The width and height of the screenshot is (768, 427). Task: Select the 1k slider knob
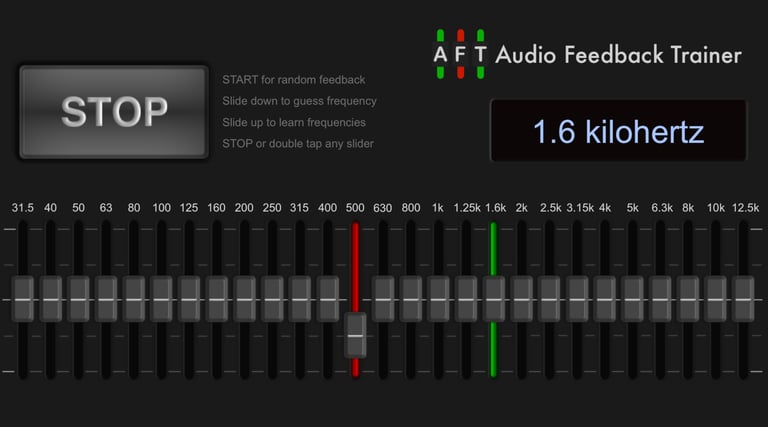(438, 299)
